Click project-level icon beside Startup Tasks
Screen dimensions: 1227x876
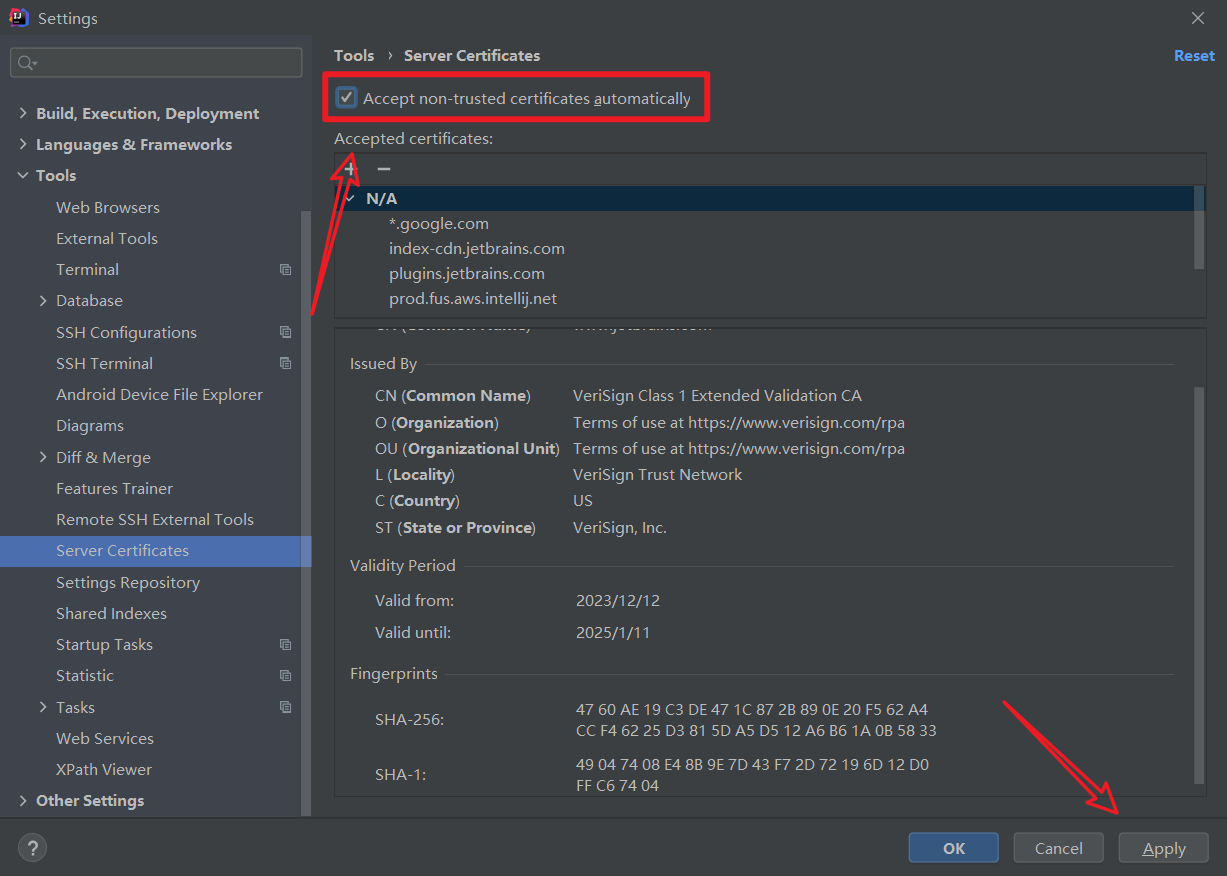tap(286, 645)
